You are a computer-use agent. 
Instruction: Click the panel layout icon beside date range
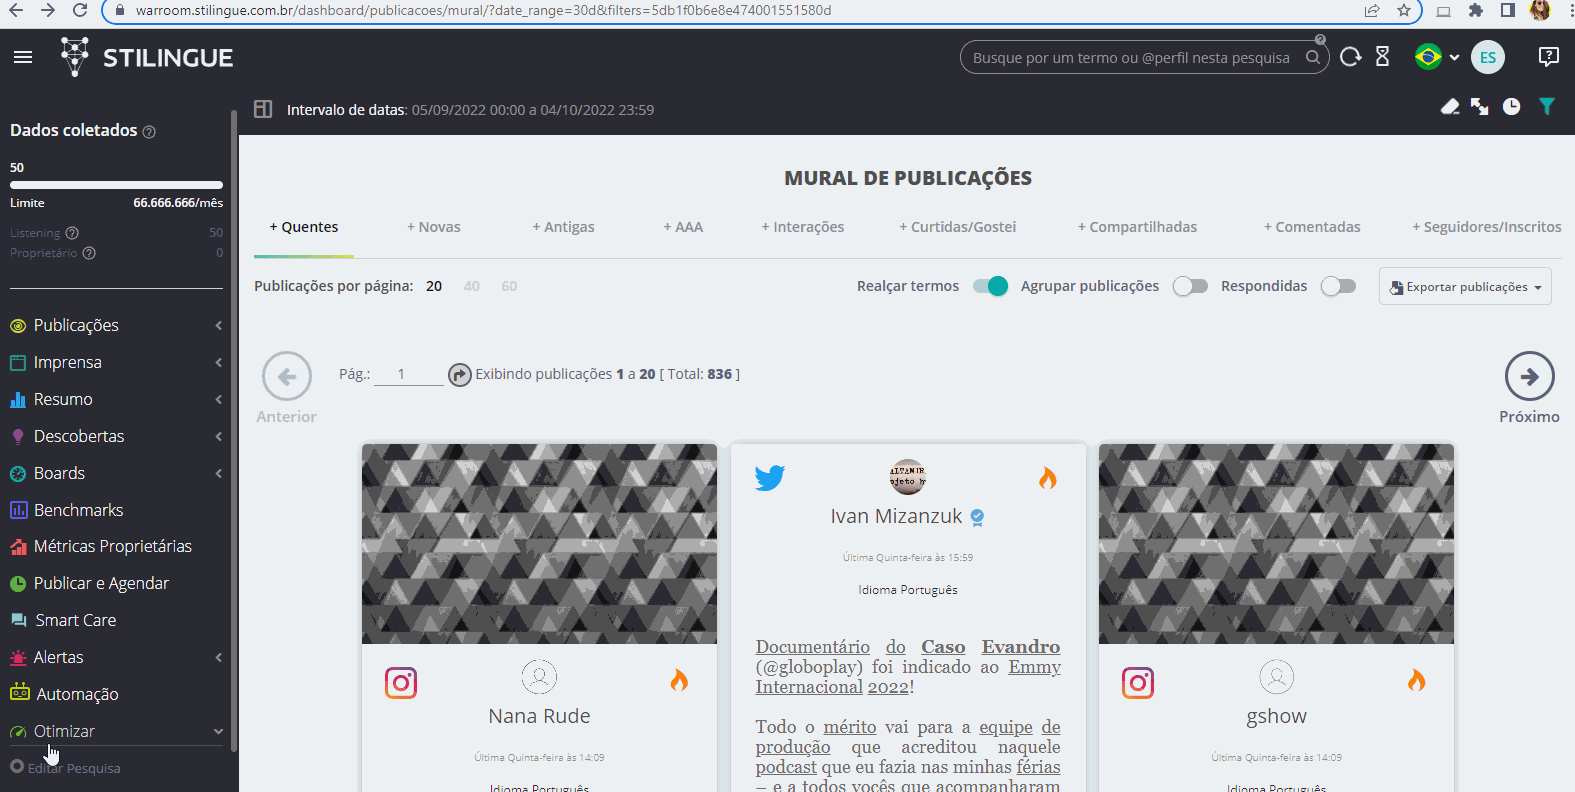click(263, 109)
